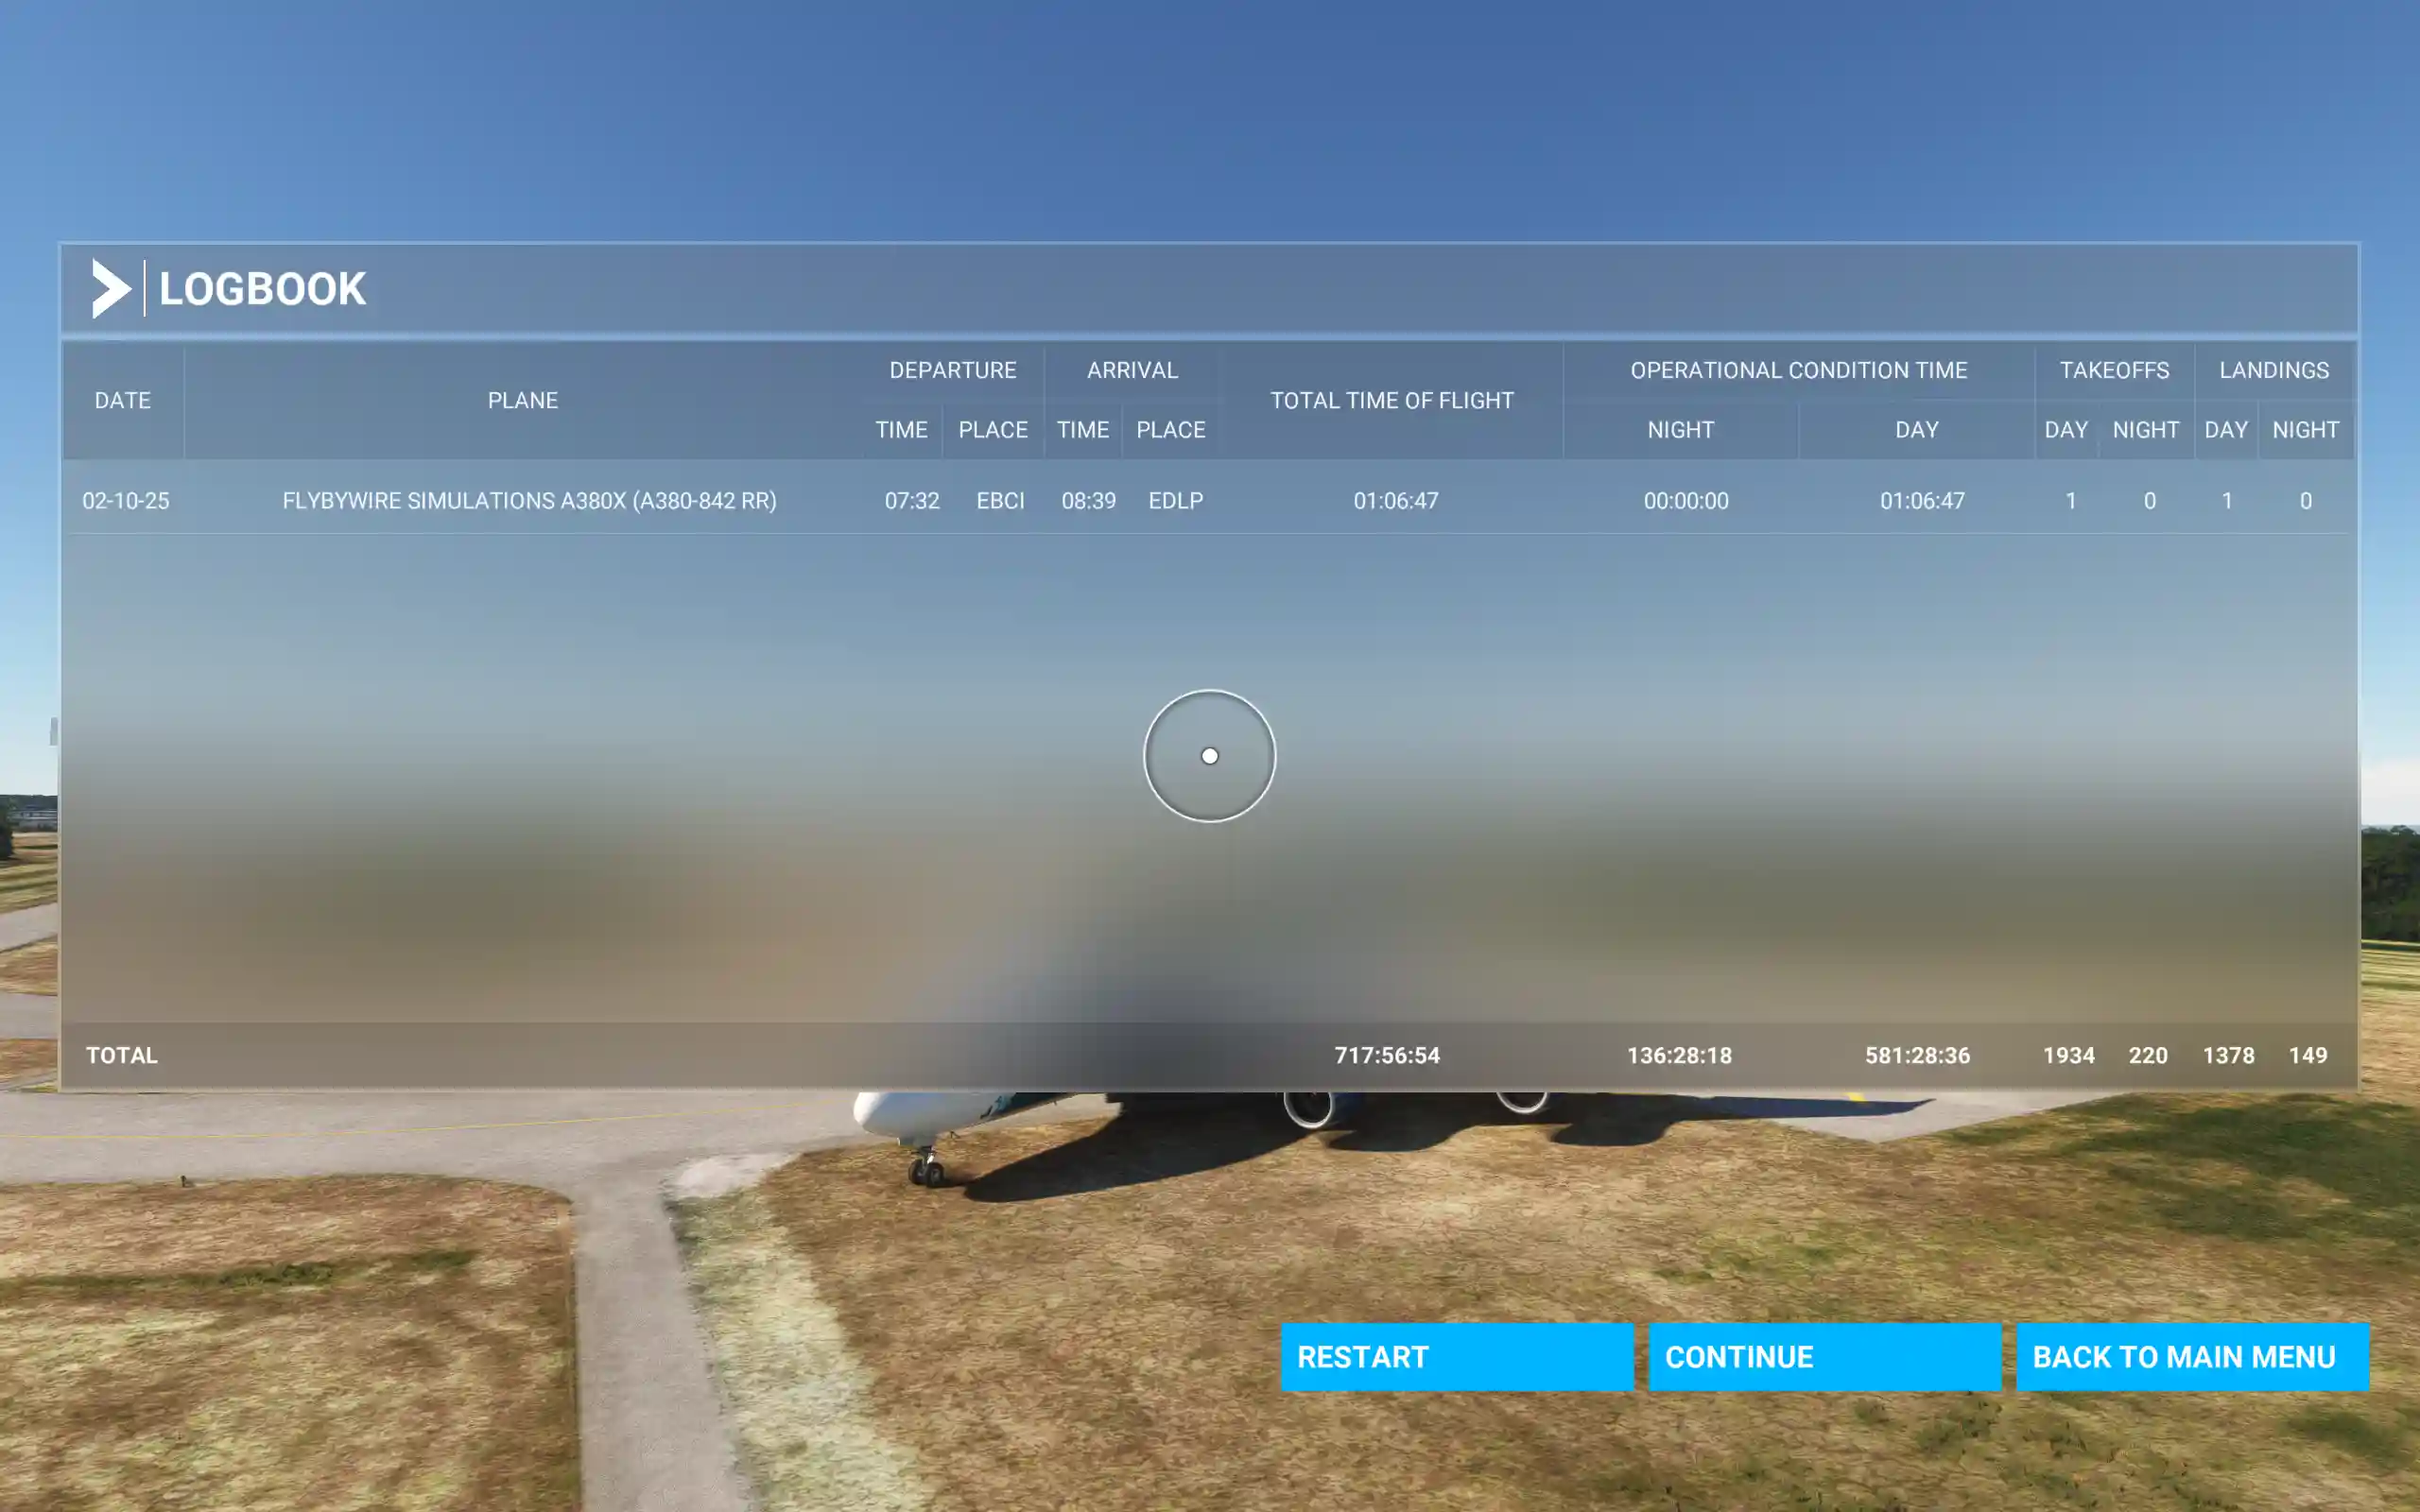Select the DATE column header

(122, 400)
